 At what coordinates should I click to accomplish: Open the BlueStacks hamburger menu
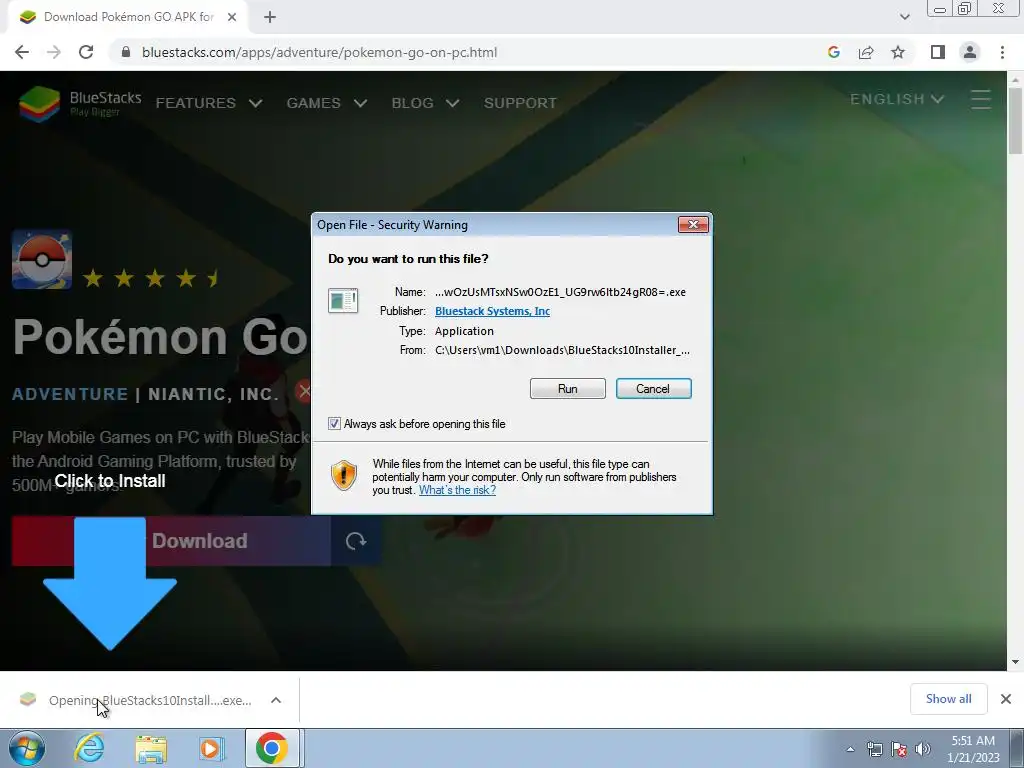[981, 99]
